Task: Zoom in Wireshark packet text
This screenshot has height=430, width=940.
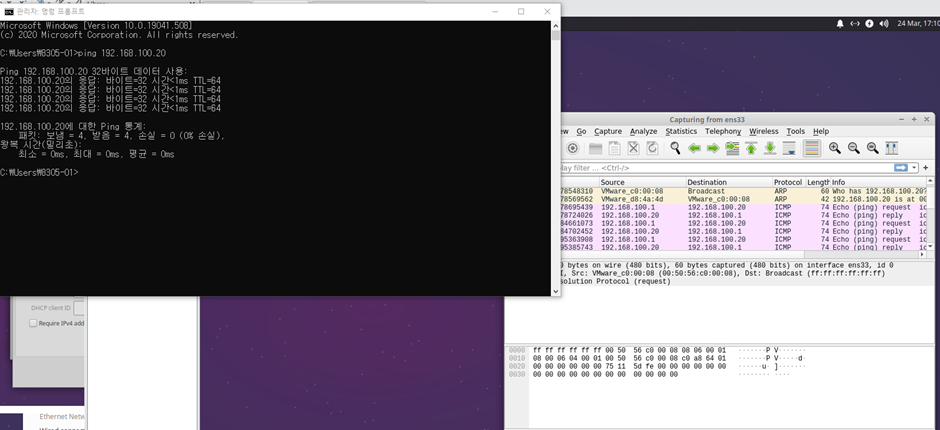Action: (x=834, y=148)
